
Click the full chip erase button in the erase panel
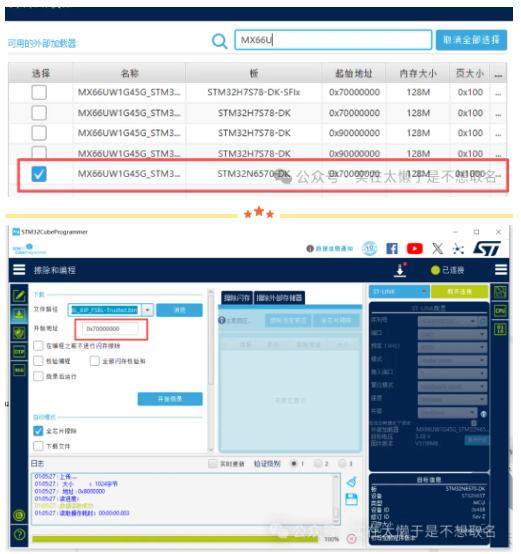click(x=336, y=320)
